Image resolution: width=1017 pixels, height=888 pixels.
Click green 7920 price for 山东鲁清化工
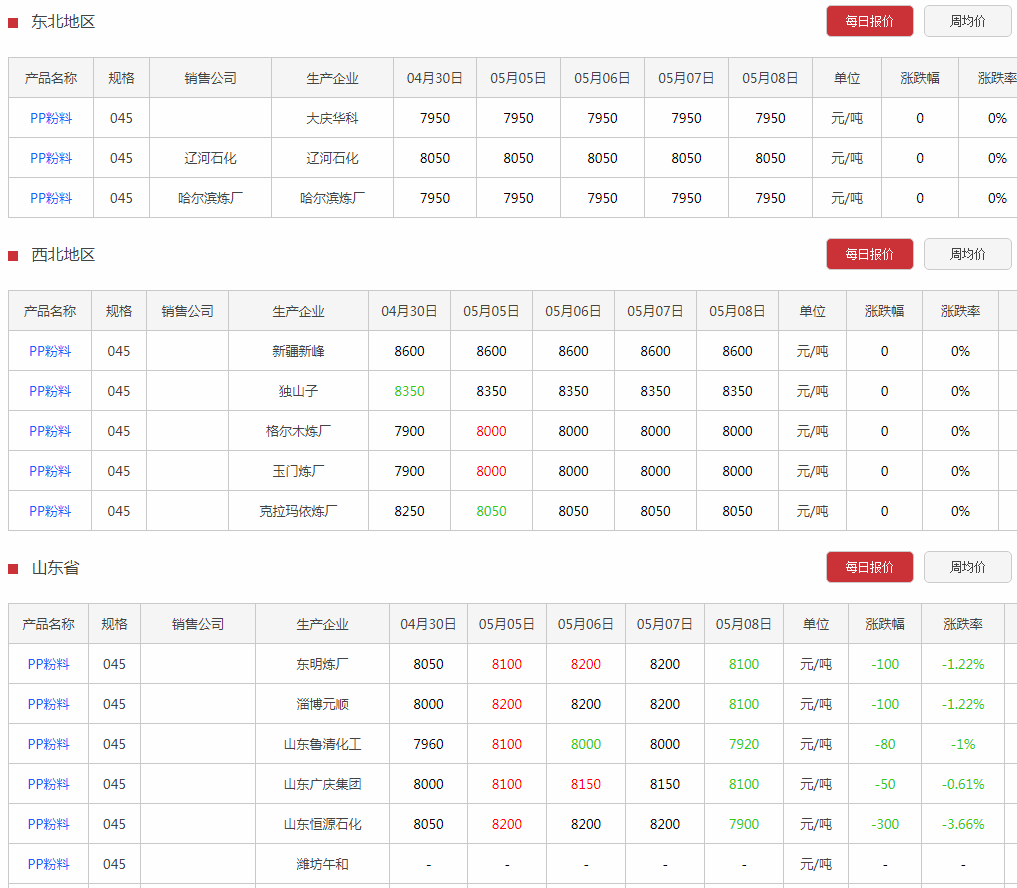(744, 745)
